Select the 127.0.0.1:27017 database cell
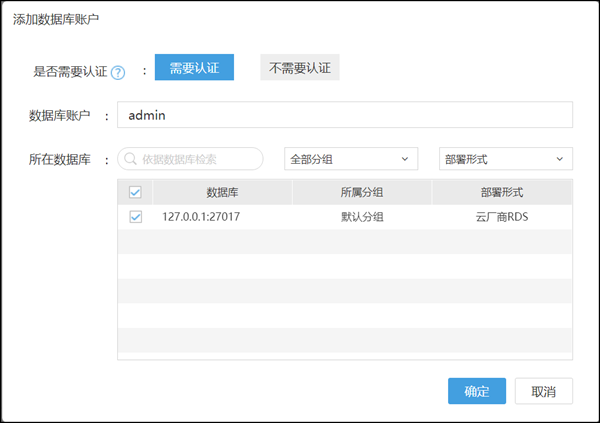 (200, 216)
